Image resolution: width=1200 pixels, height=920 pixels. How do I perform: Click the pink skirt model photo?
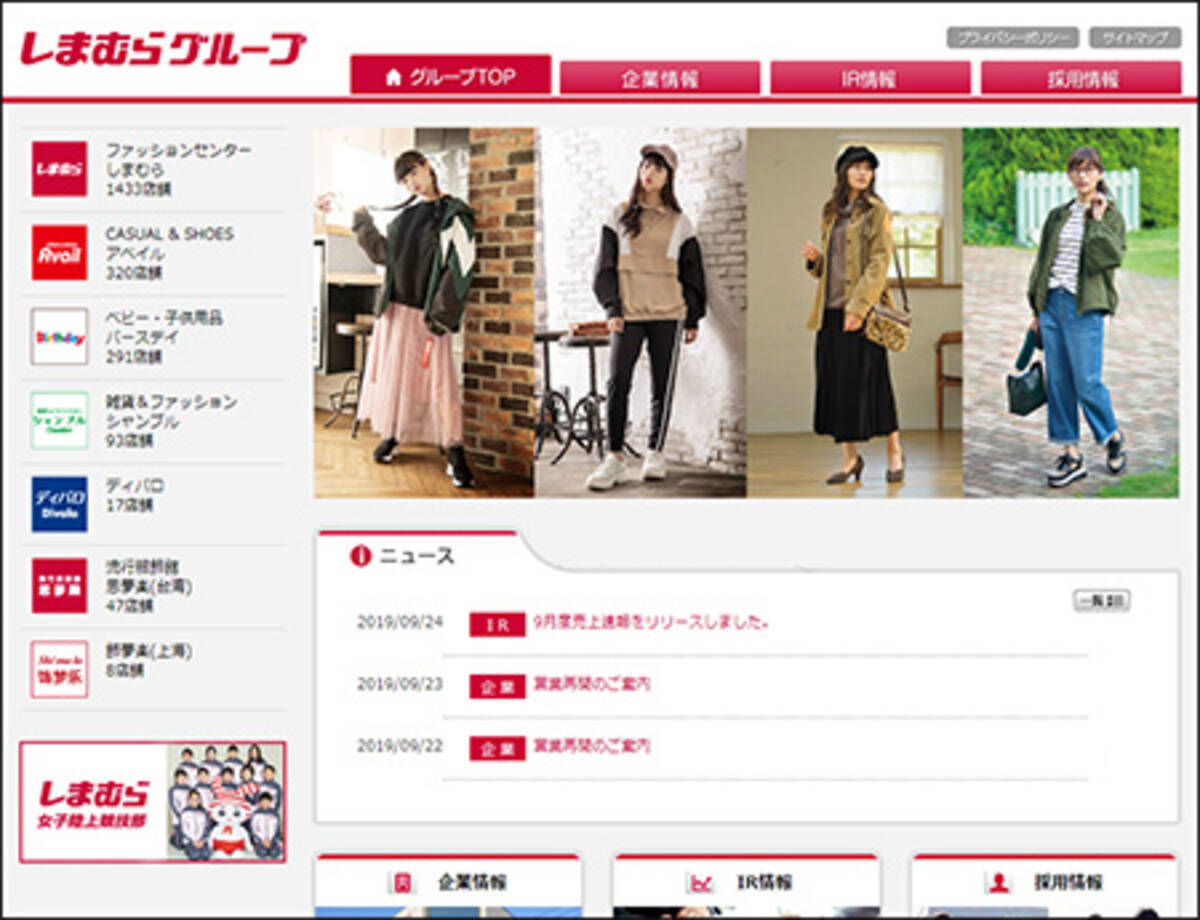point(424,312)
